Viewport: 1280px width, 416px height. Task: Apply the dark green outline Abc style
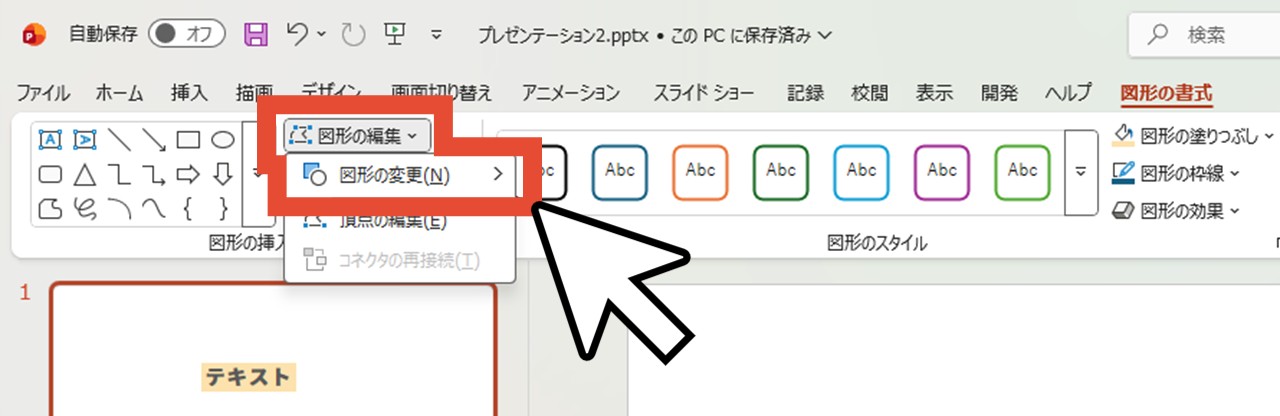click(781, 172)
